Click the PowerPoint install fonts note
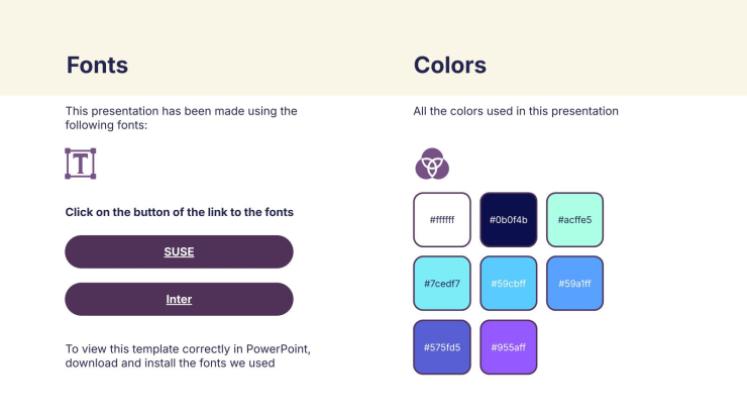Viewport: 747px width, 420px height. pyautogui.click(x=188, y=356)
